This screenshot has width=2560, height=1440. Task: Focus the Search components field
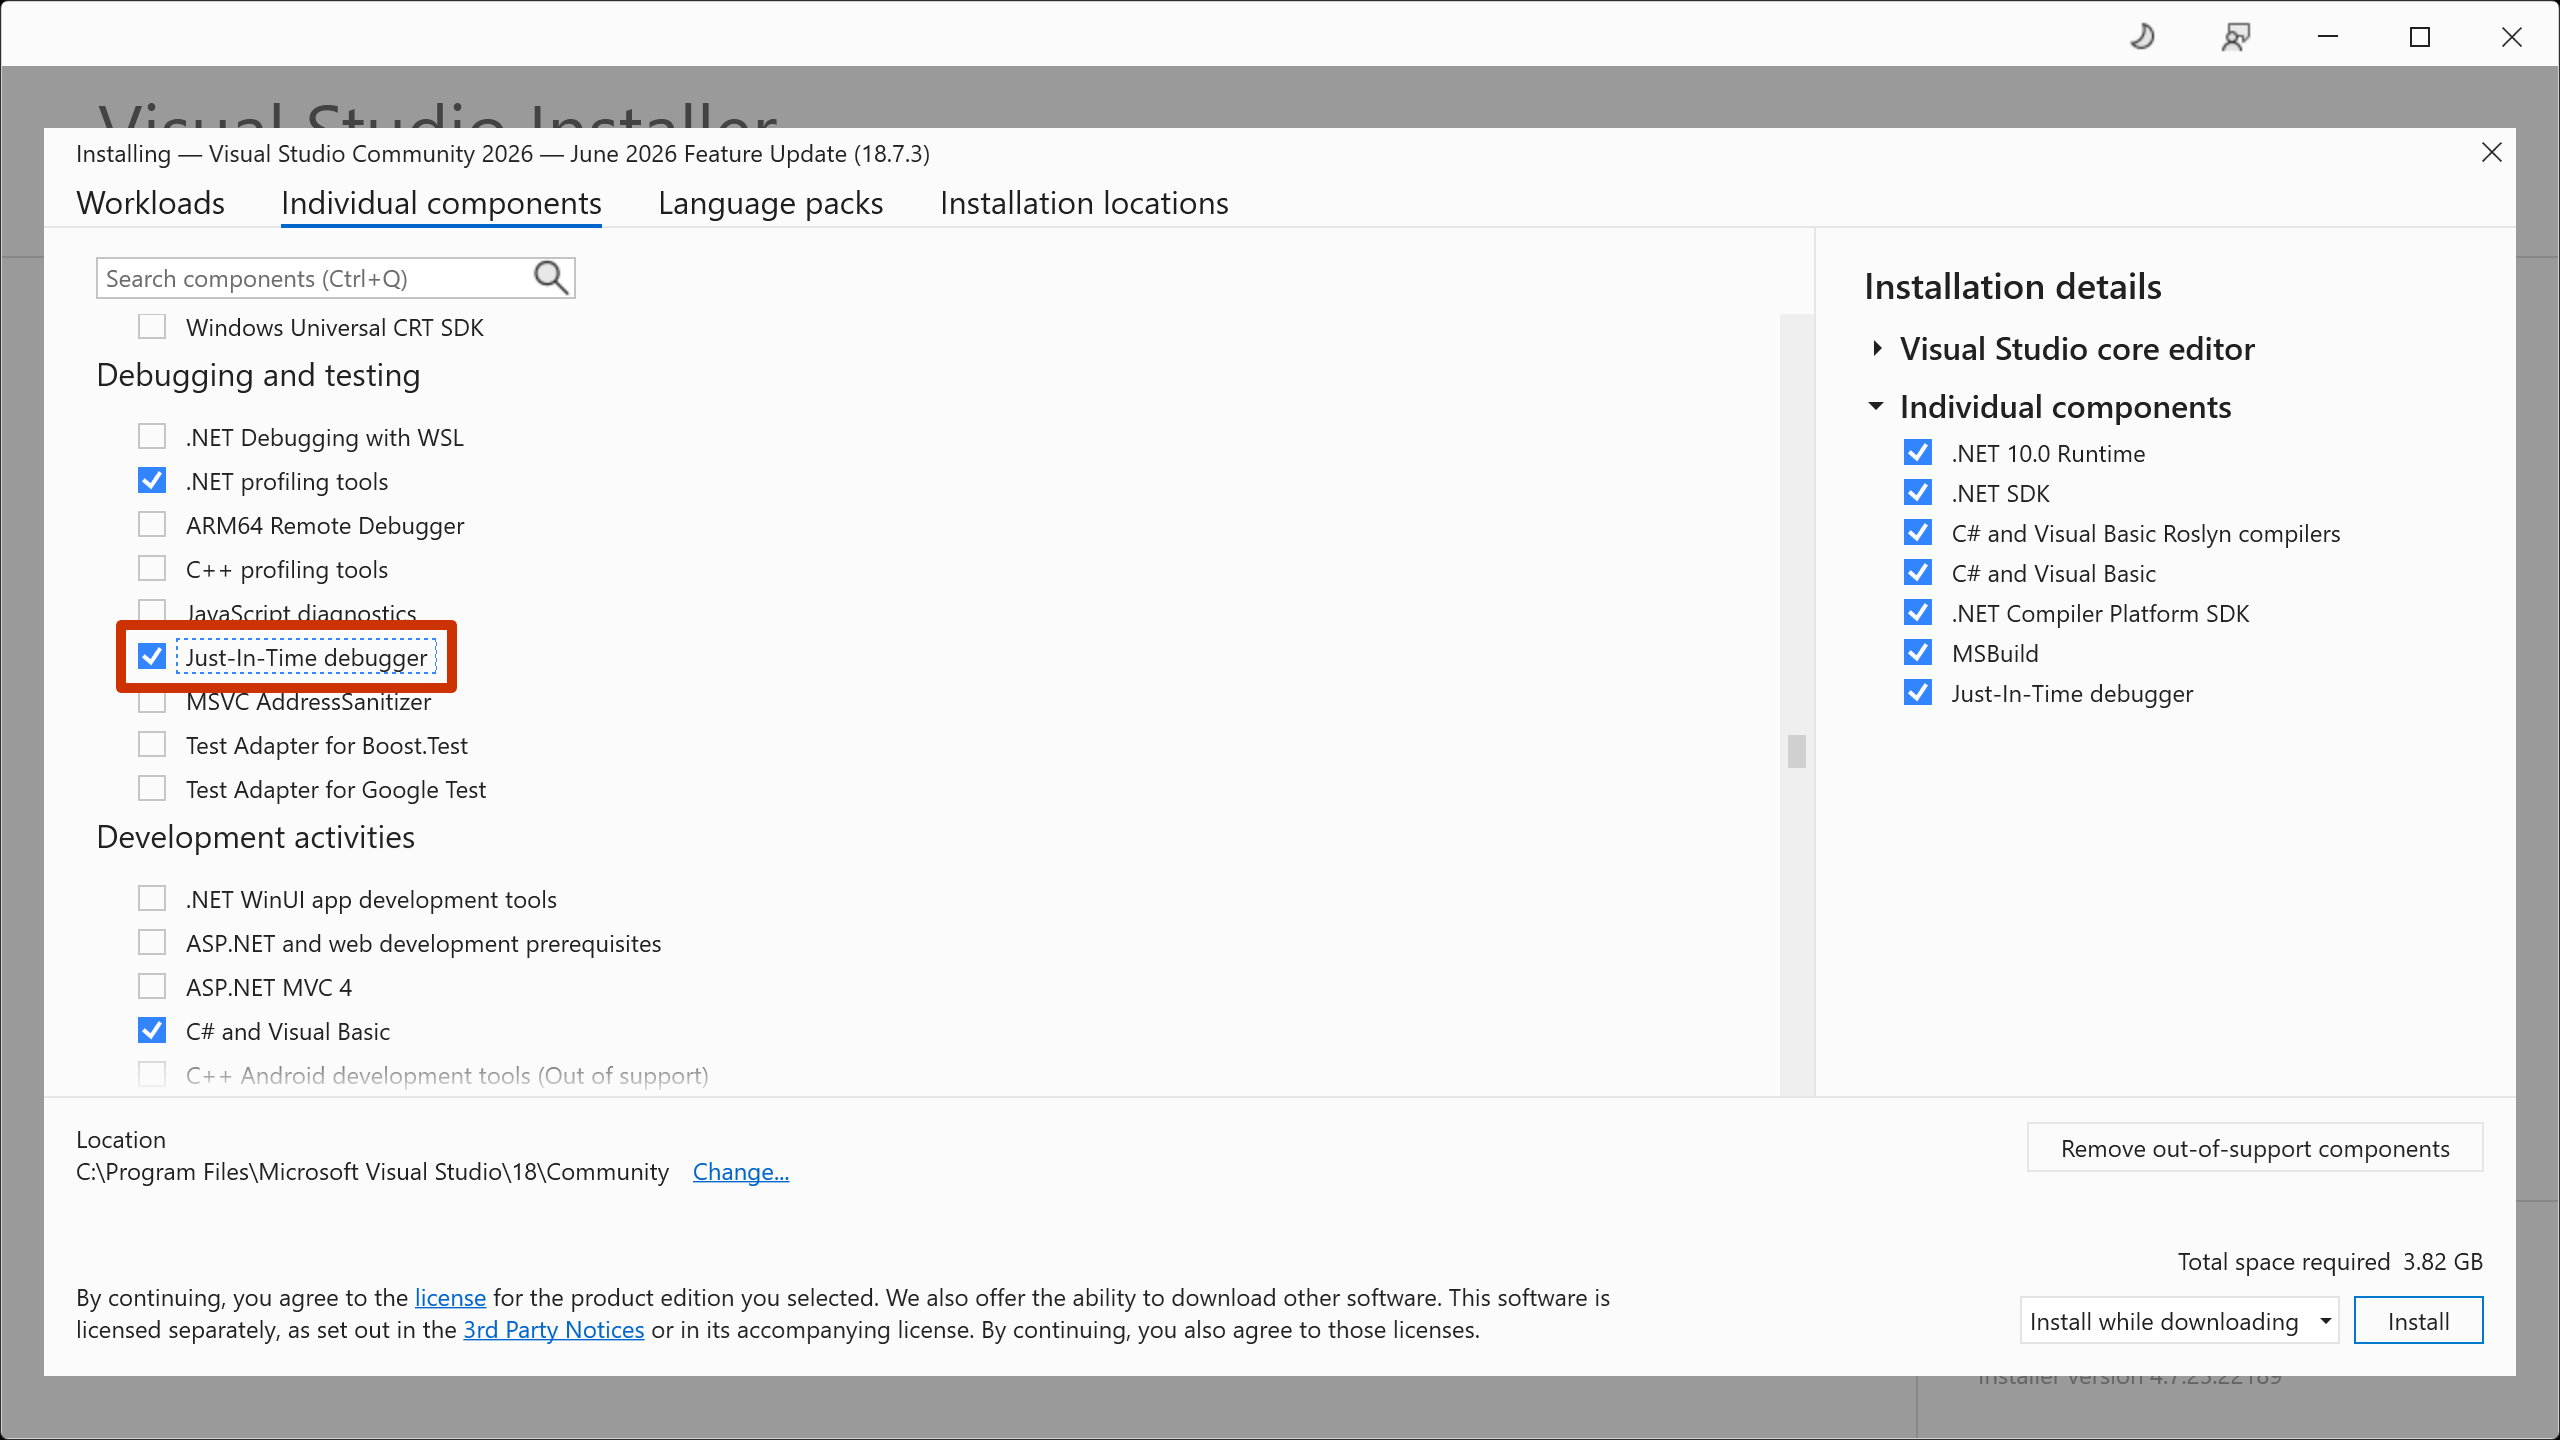[x=335, y=278]
